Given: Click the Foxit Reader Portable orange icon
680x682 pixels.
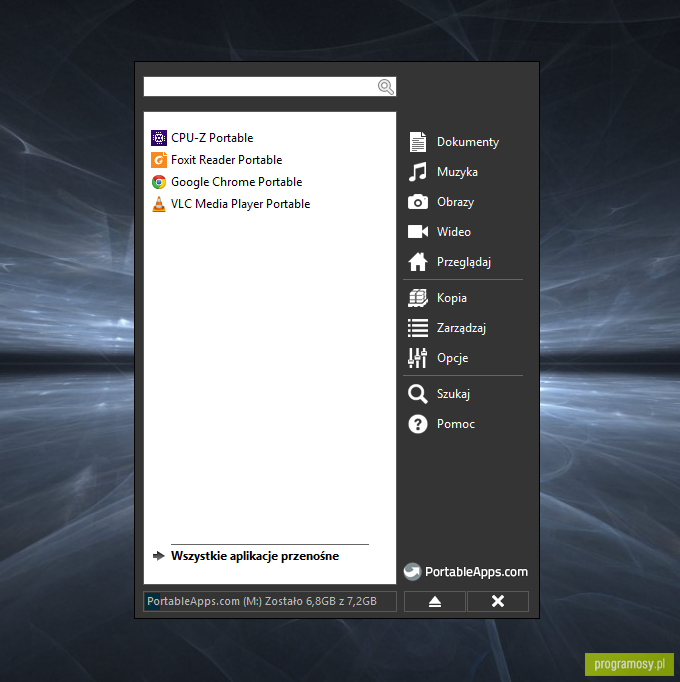Looking at the screenshot, I should pyautogui.click(x=159, y=160).
